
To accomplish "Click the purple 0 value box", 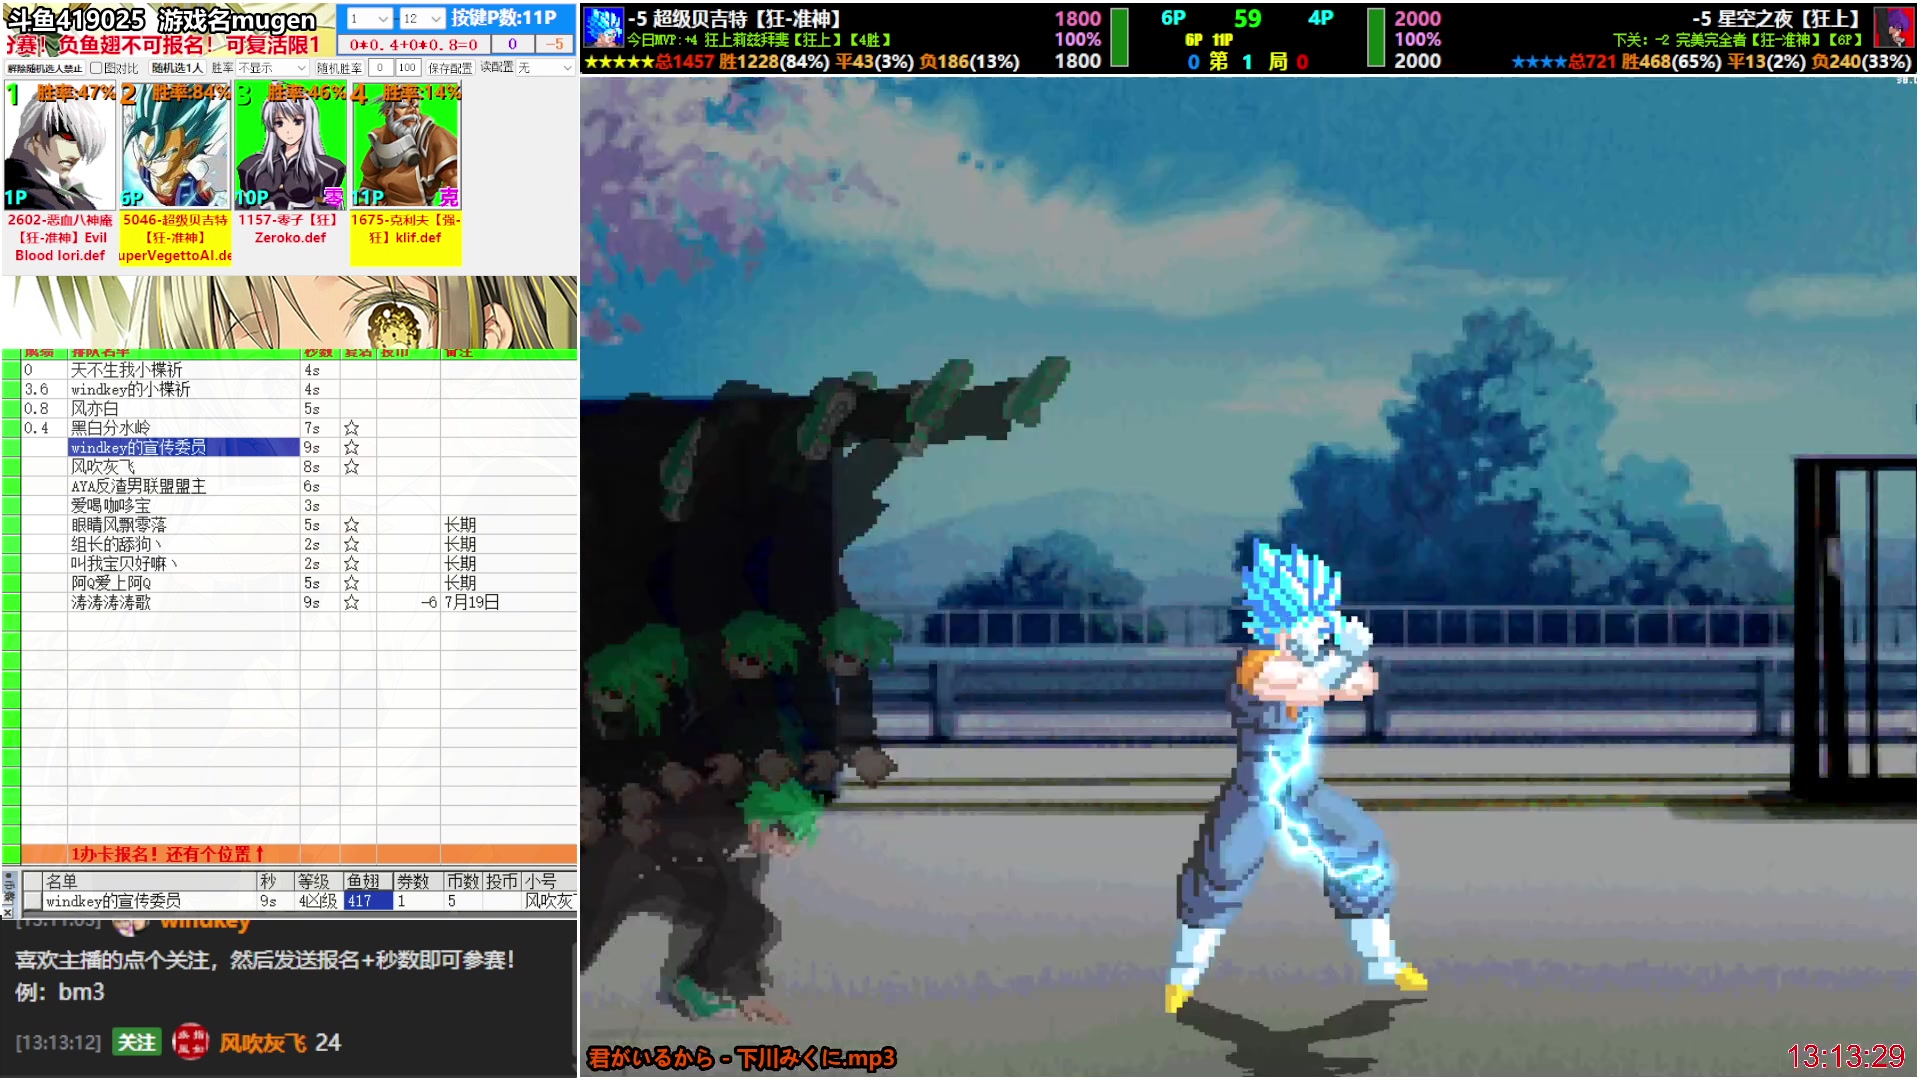I will tap(512, 44).
